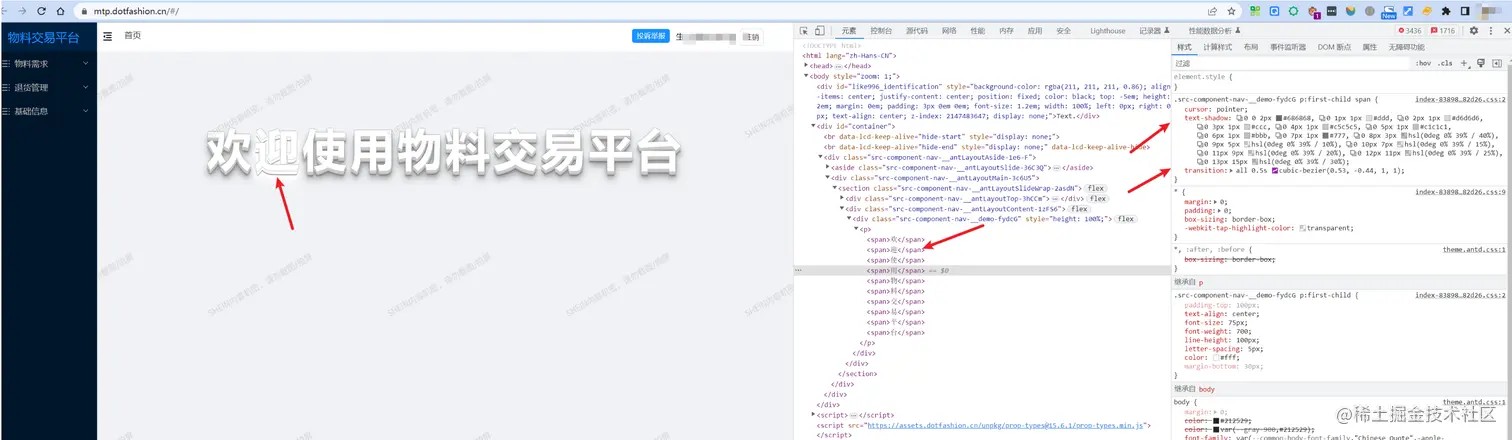Open the DOM 断点 tab
Screen dimensions: 1512x440
point(1334,47)
